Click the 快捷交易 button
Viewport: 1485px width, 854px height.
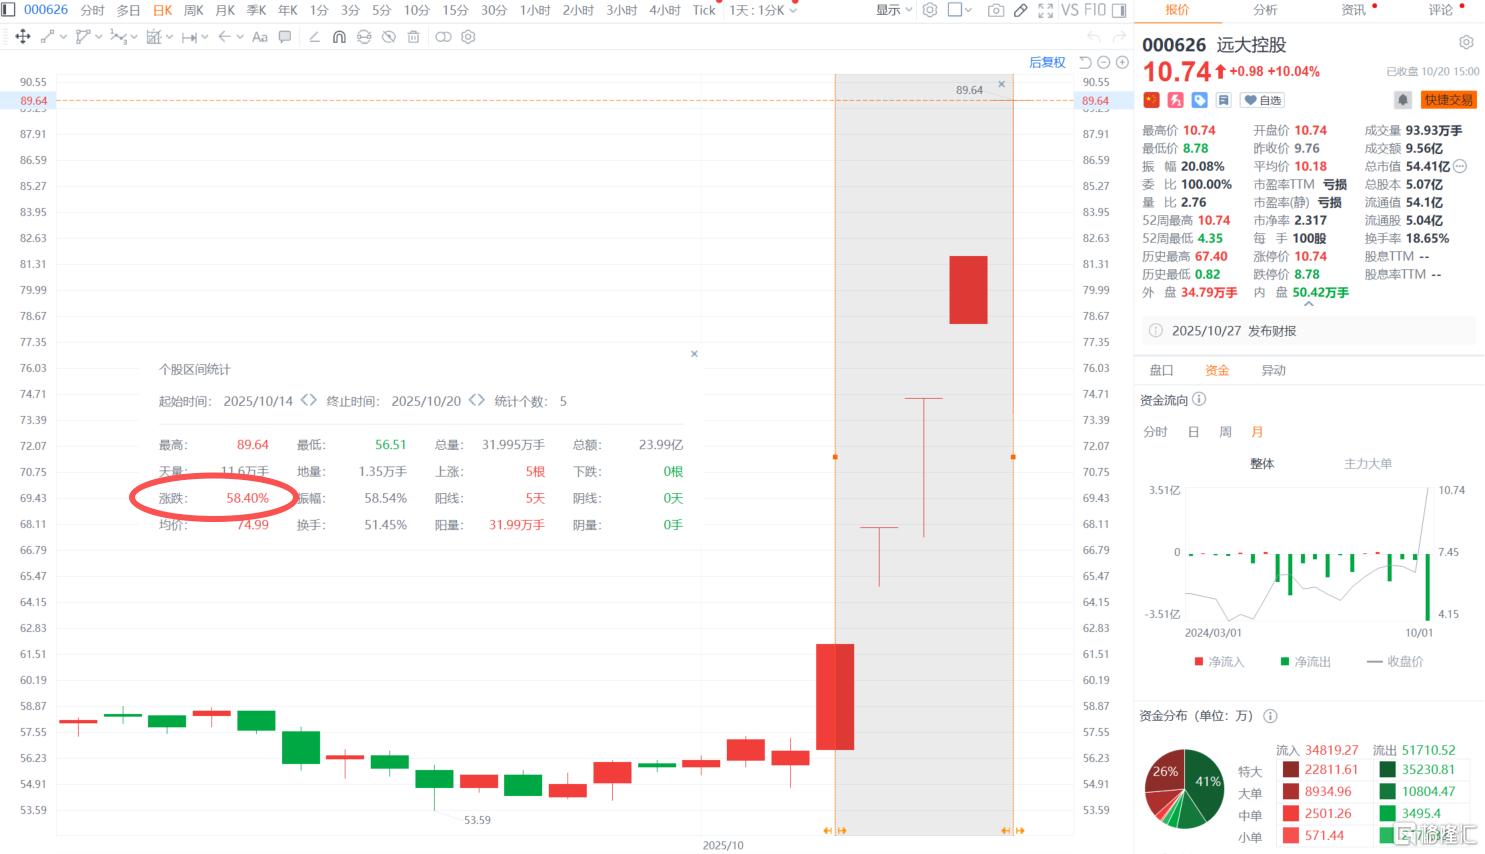1448,100
